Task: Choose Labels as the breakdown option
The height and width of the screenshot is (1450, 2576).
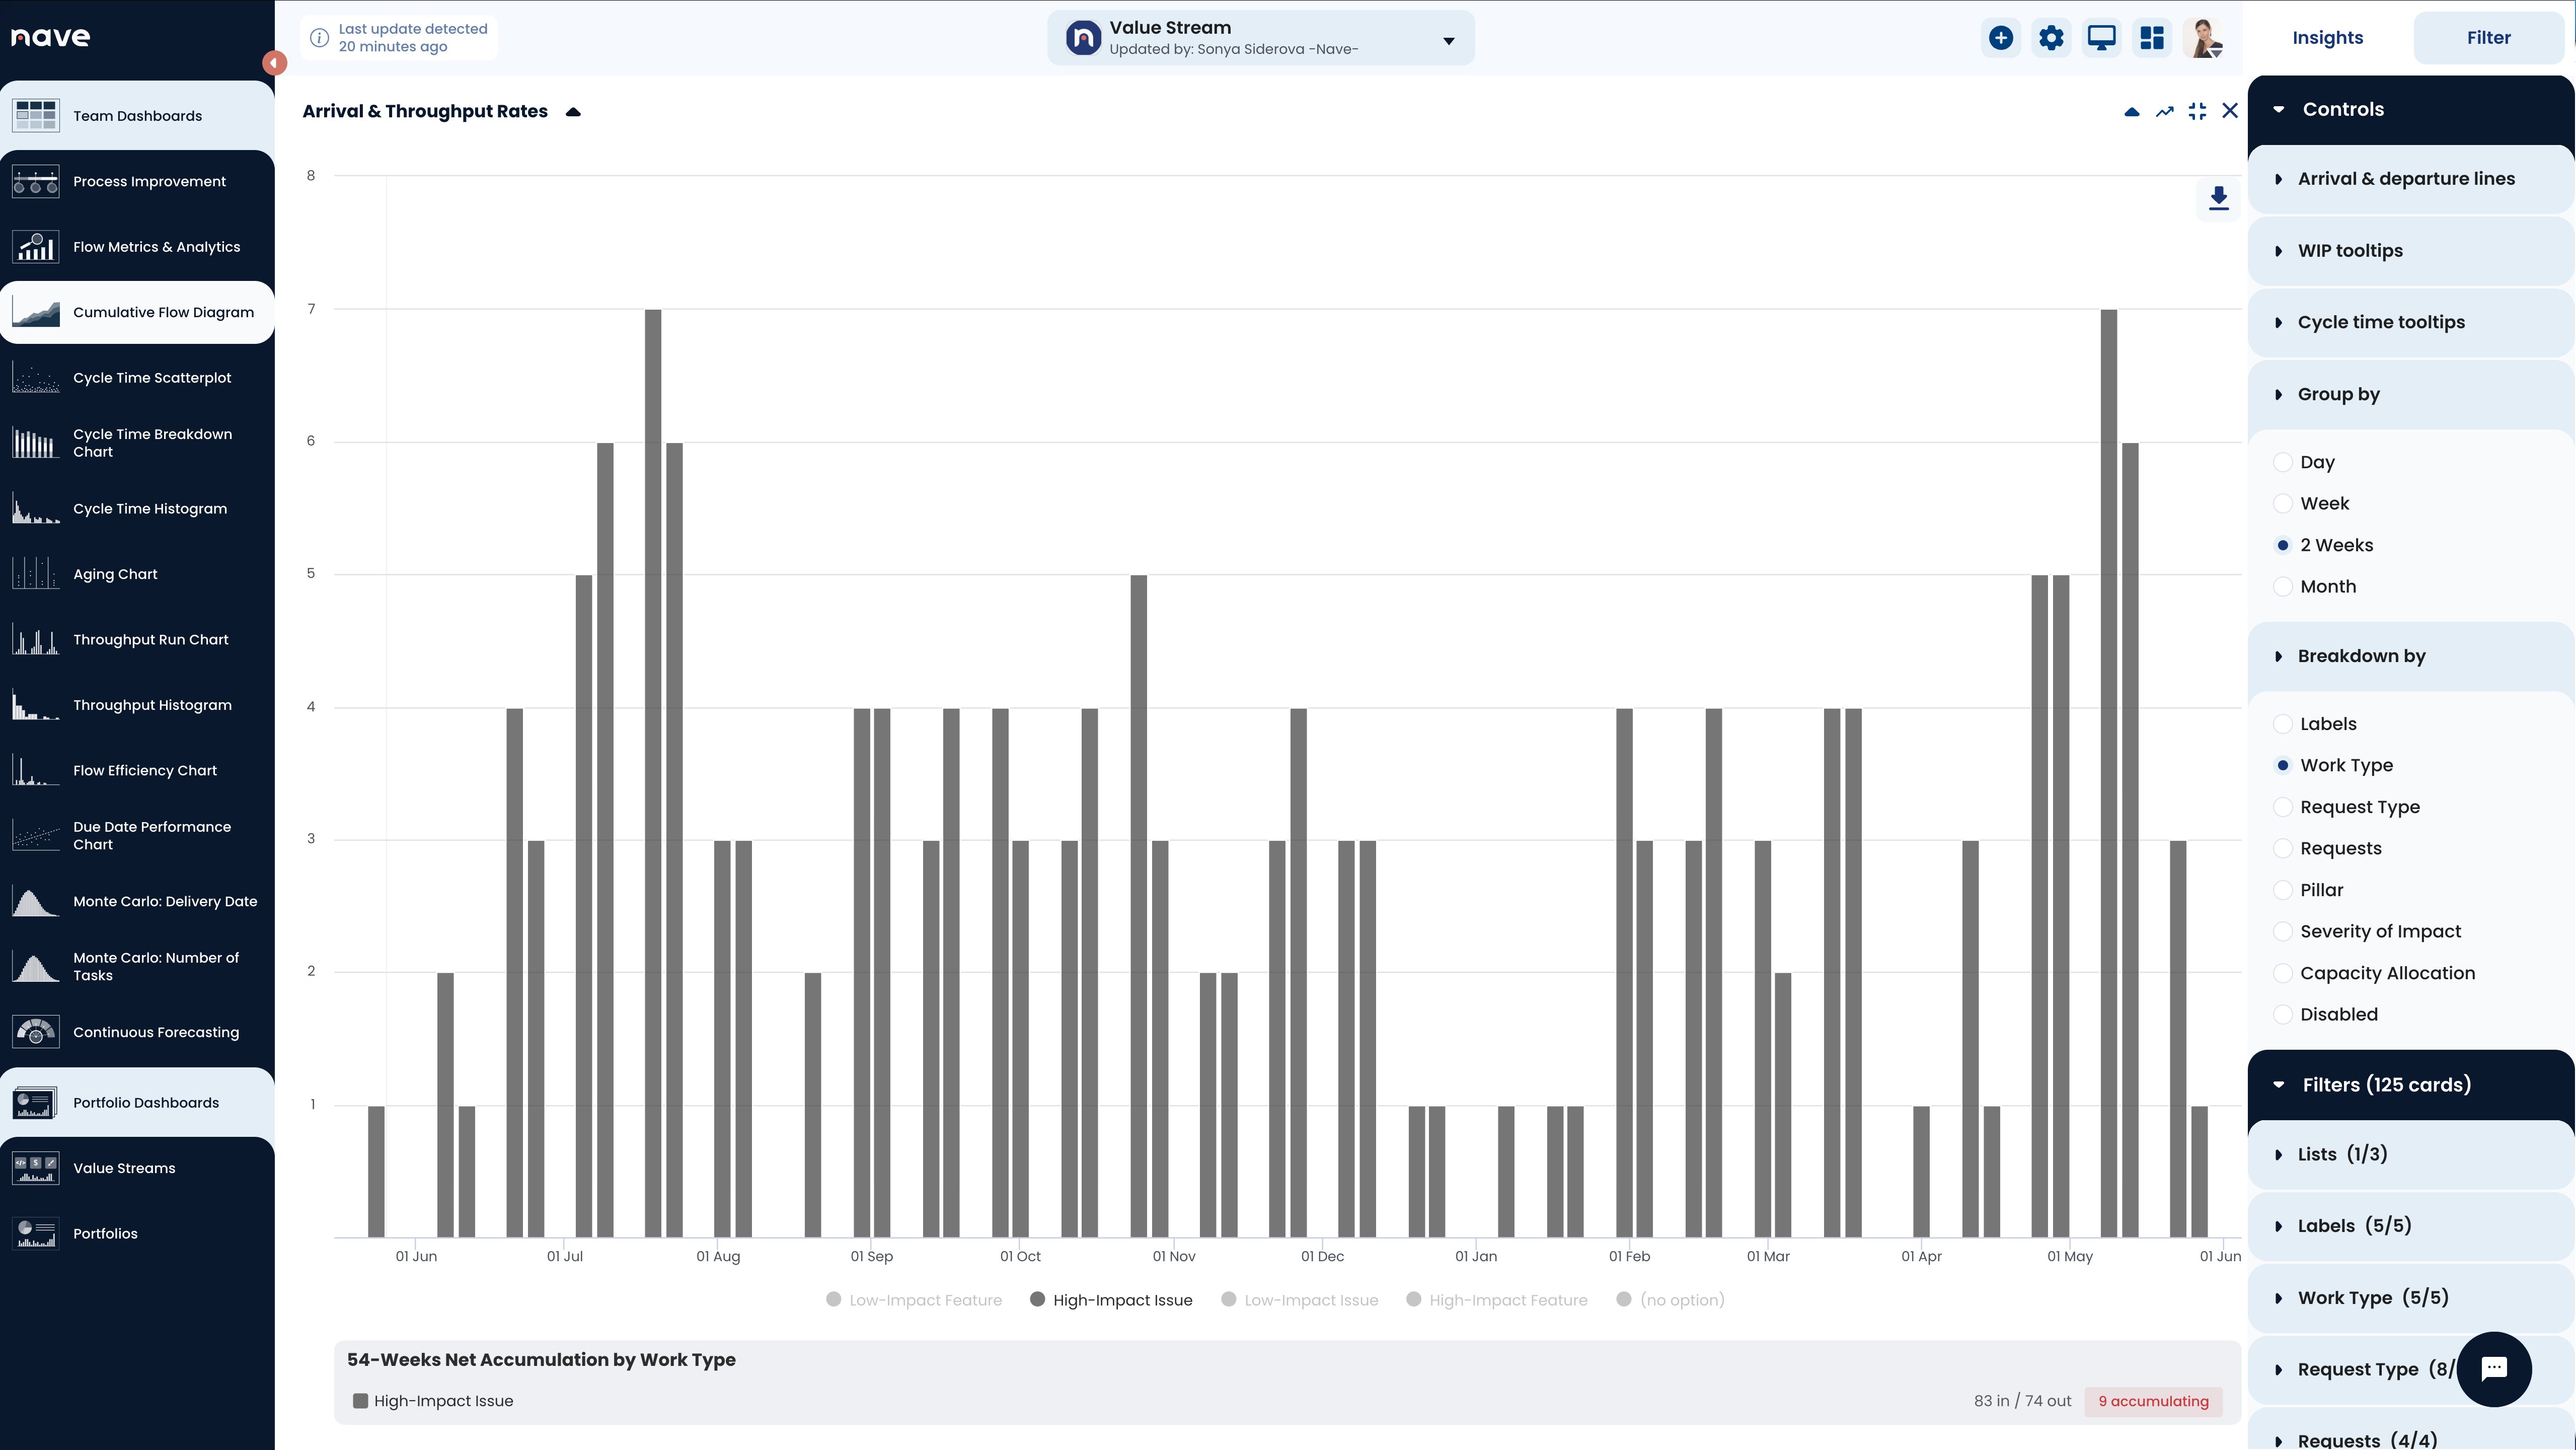Action: click(2283, 724)
